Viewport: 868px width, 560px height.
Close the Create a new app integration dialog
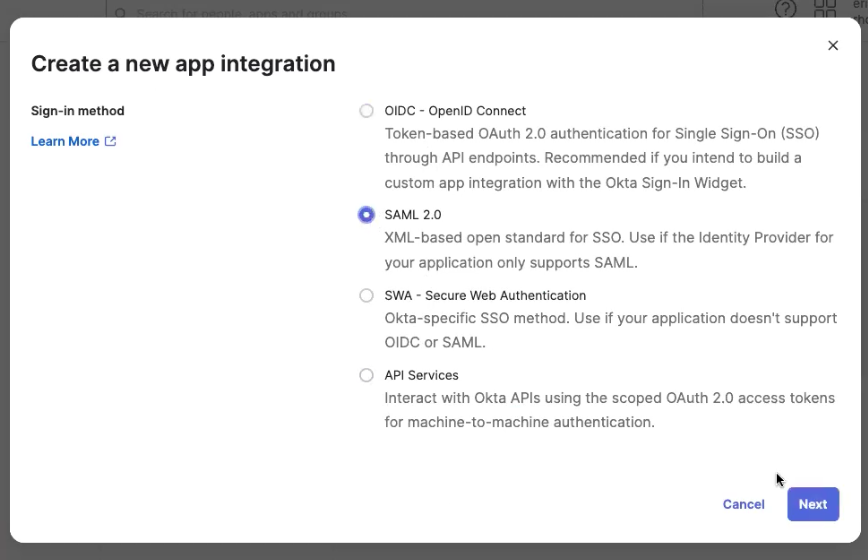click(833, 45)
